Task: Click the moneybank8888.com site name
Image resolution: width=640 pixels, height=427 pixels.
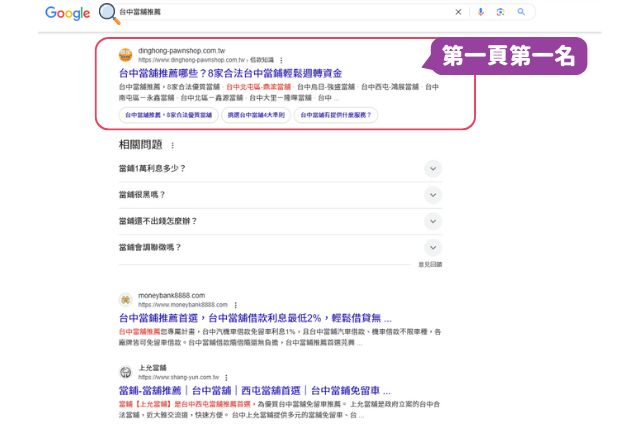Action: [171, 295]
